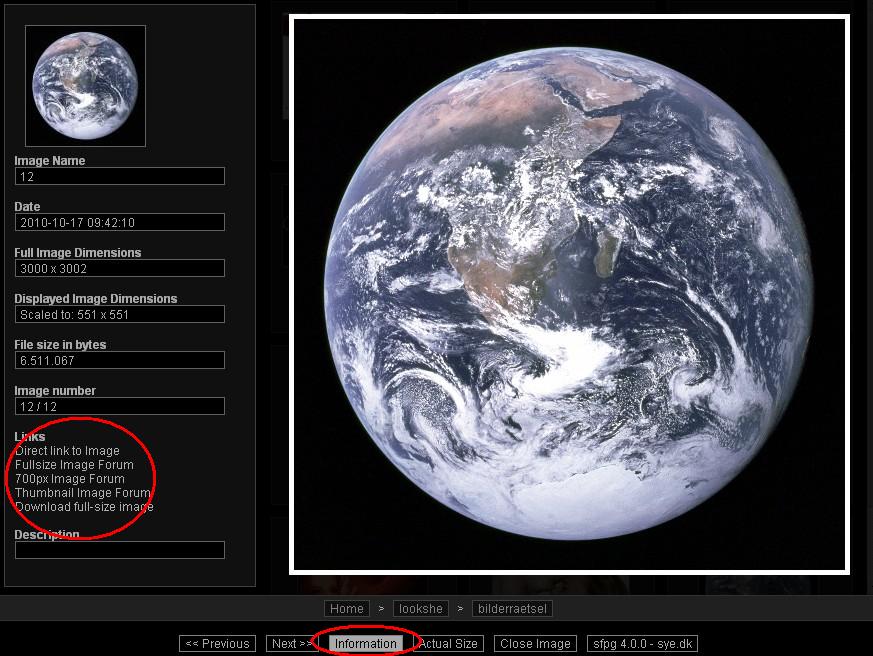873x656 pixels.
Task: Click the File size field 6.511.067
Action: (120, 360)
